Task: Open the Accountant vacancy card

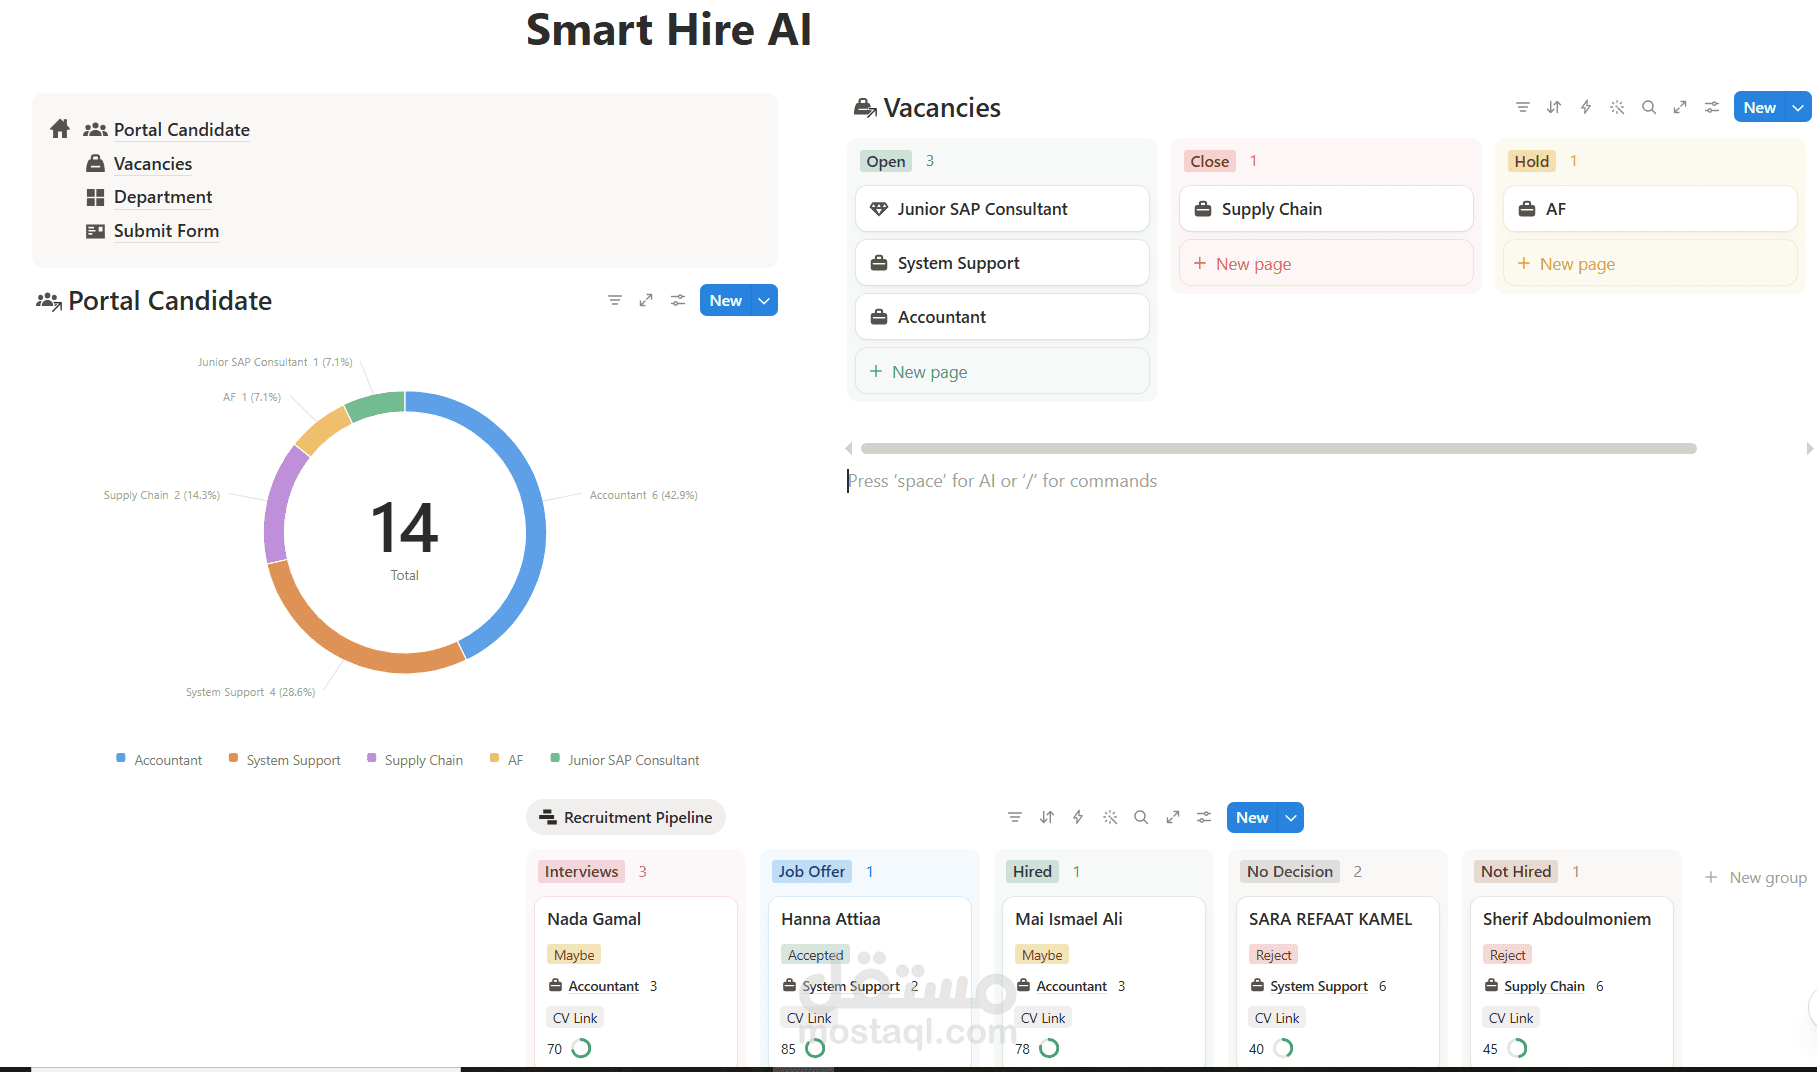Action: (1002, 317)
